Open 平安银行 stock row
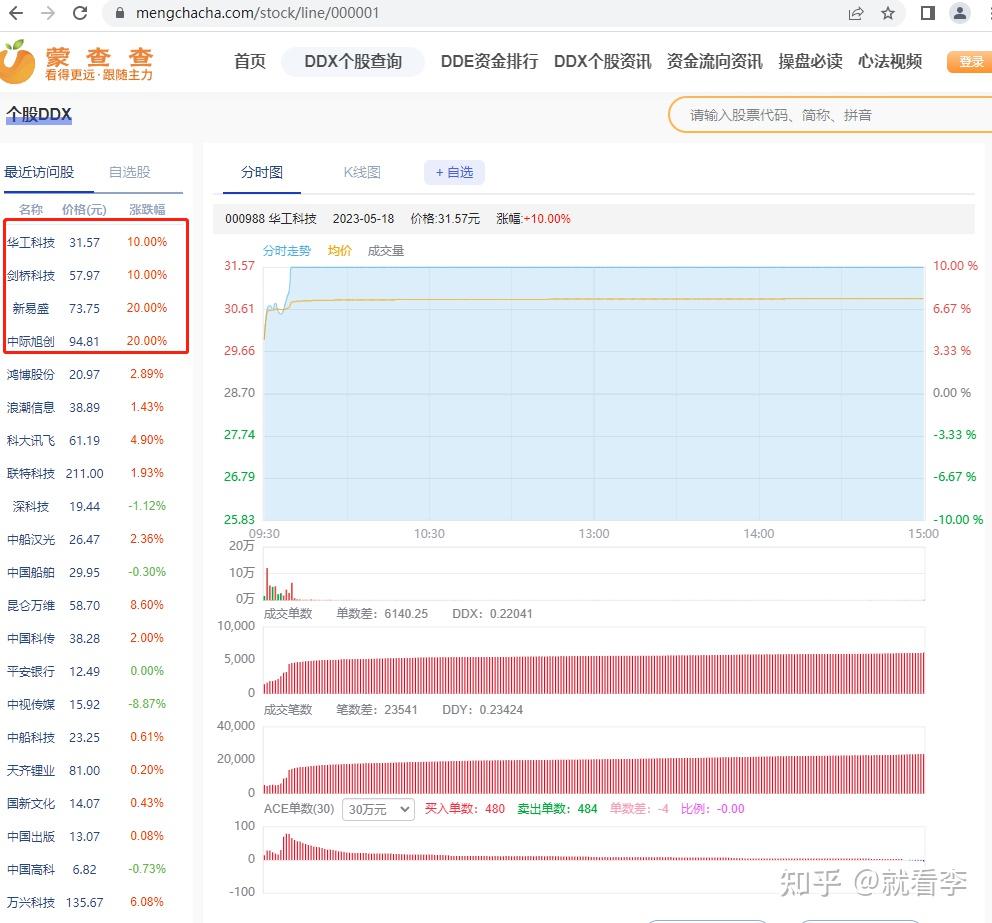 tap(87, 671)
